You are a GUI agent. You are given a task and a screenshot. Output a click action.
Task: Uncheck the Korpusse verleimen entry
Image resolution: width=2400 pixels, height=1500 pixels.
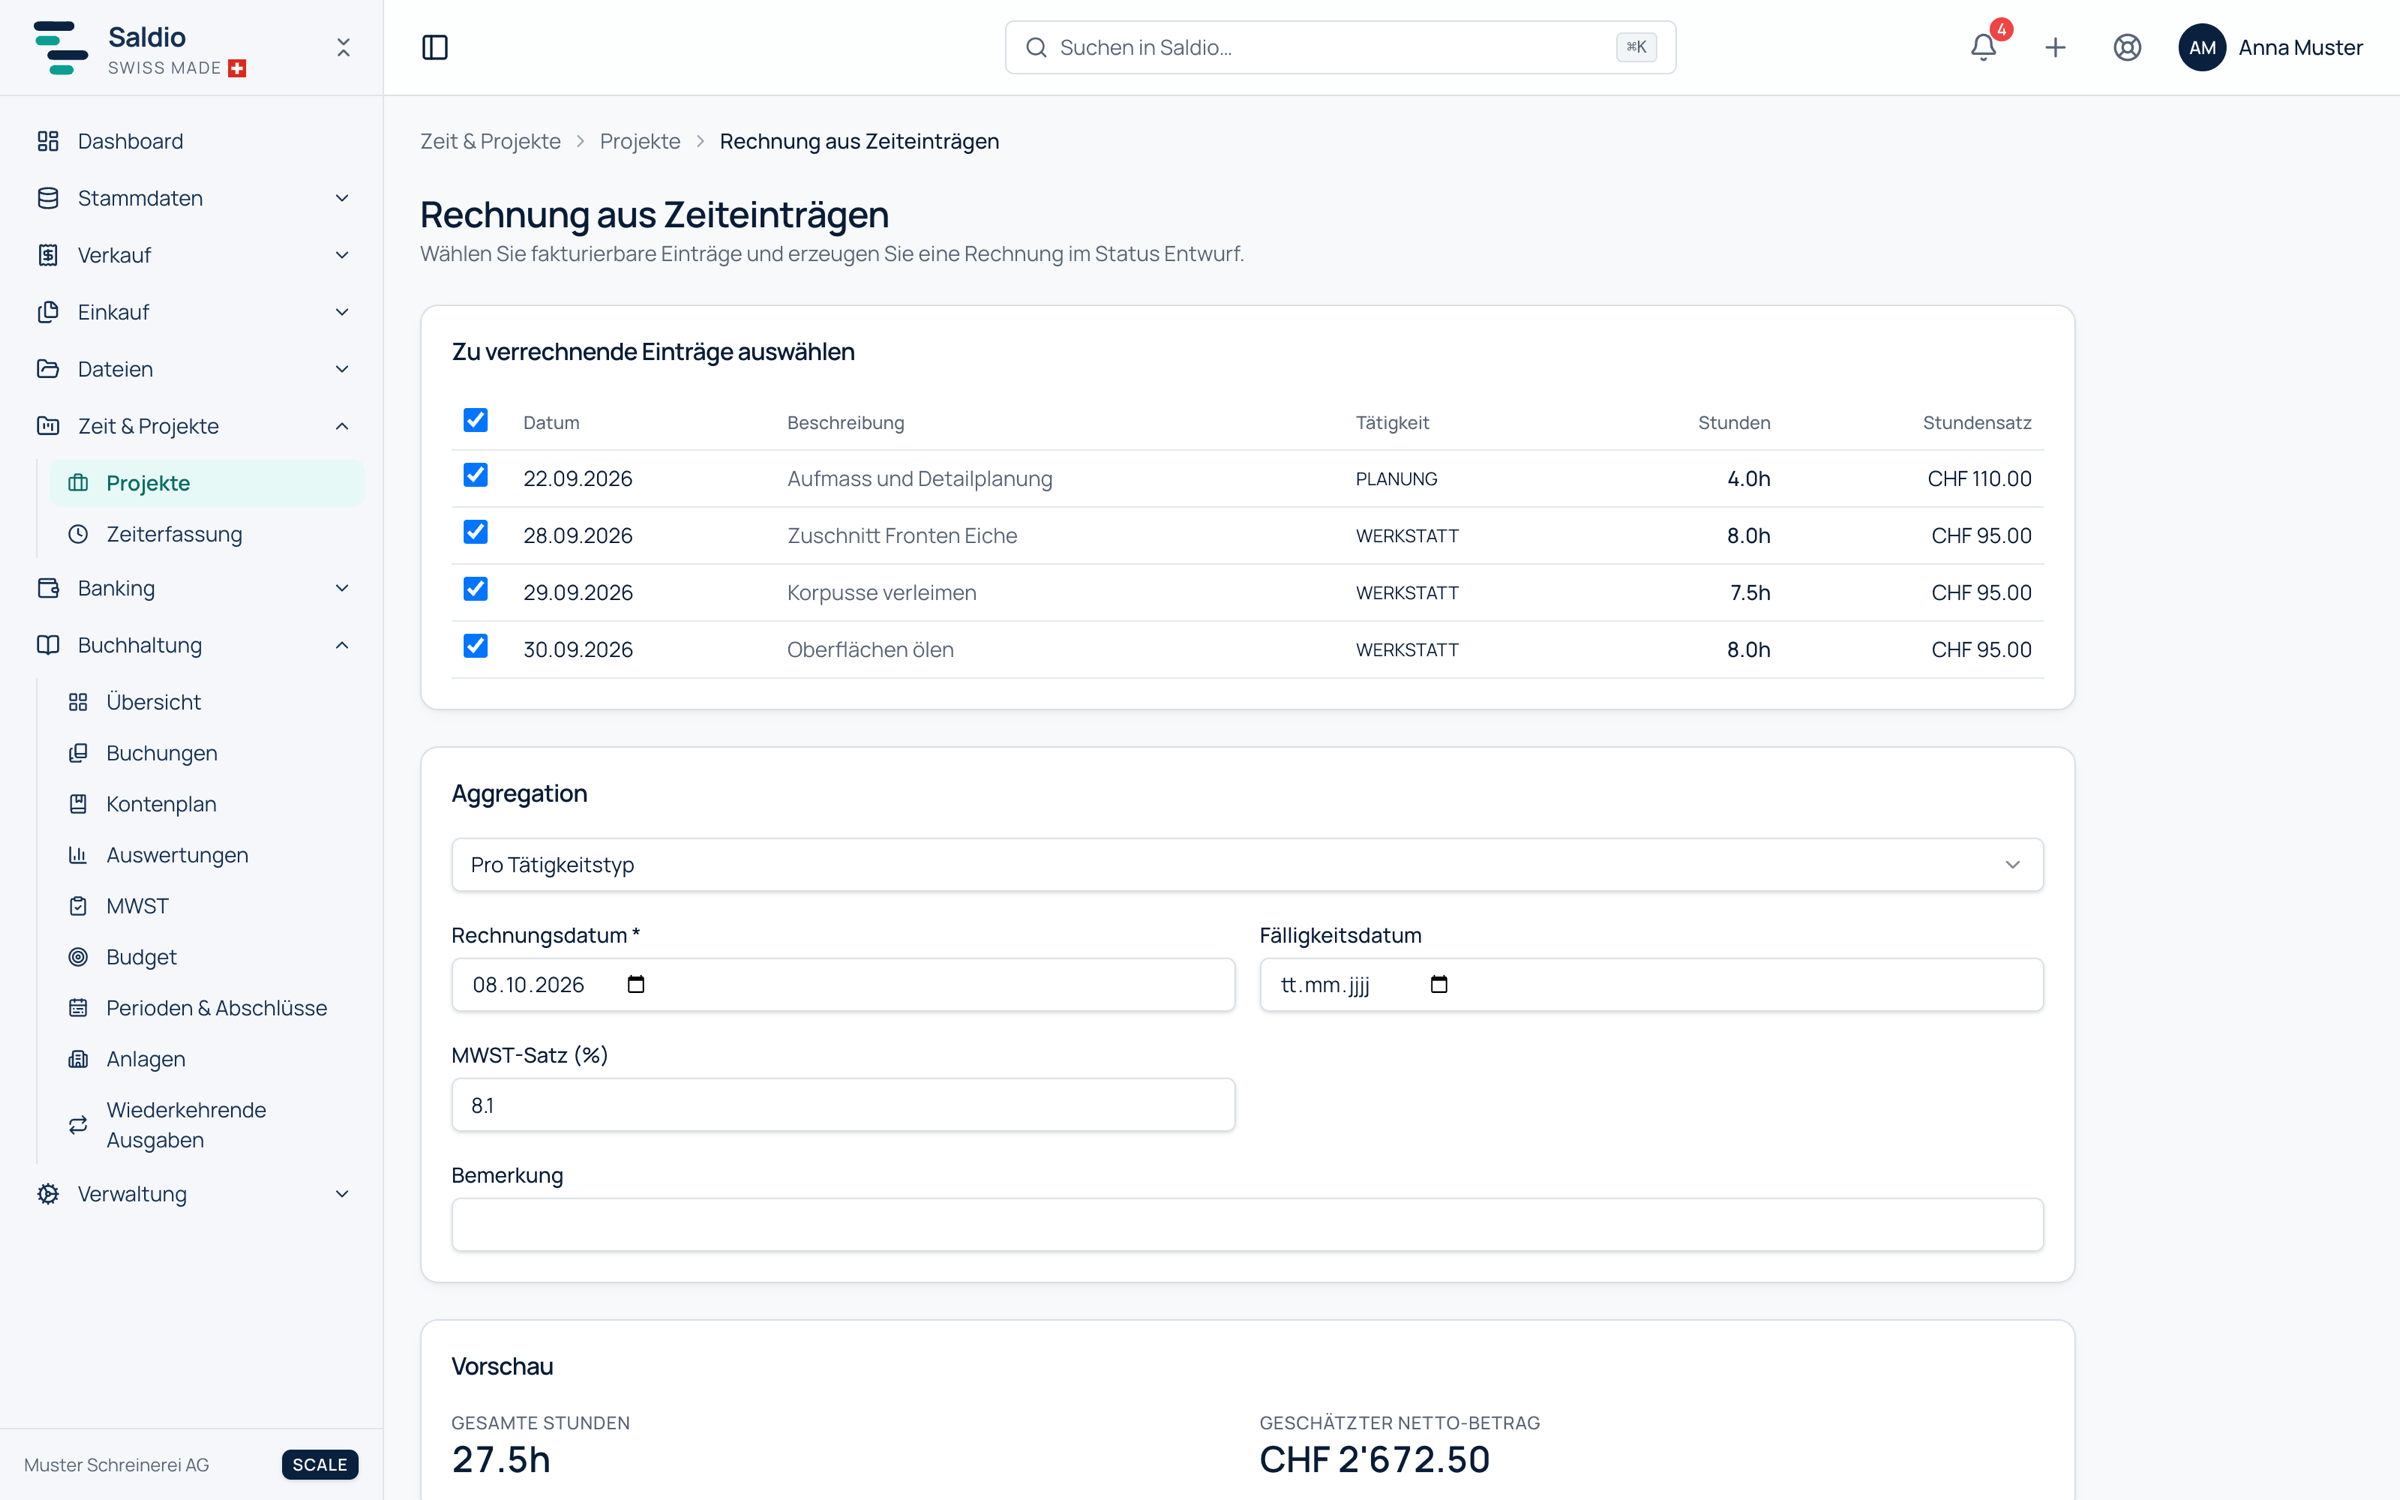tap(475, 589)
